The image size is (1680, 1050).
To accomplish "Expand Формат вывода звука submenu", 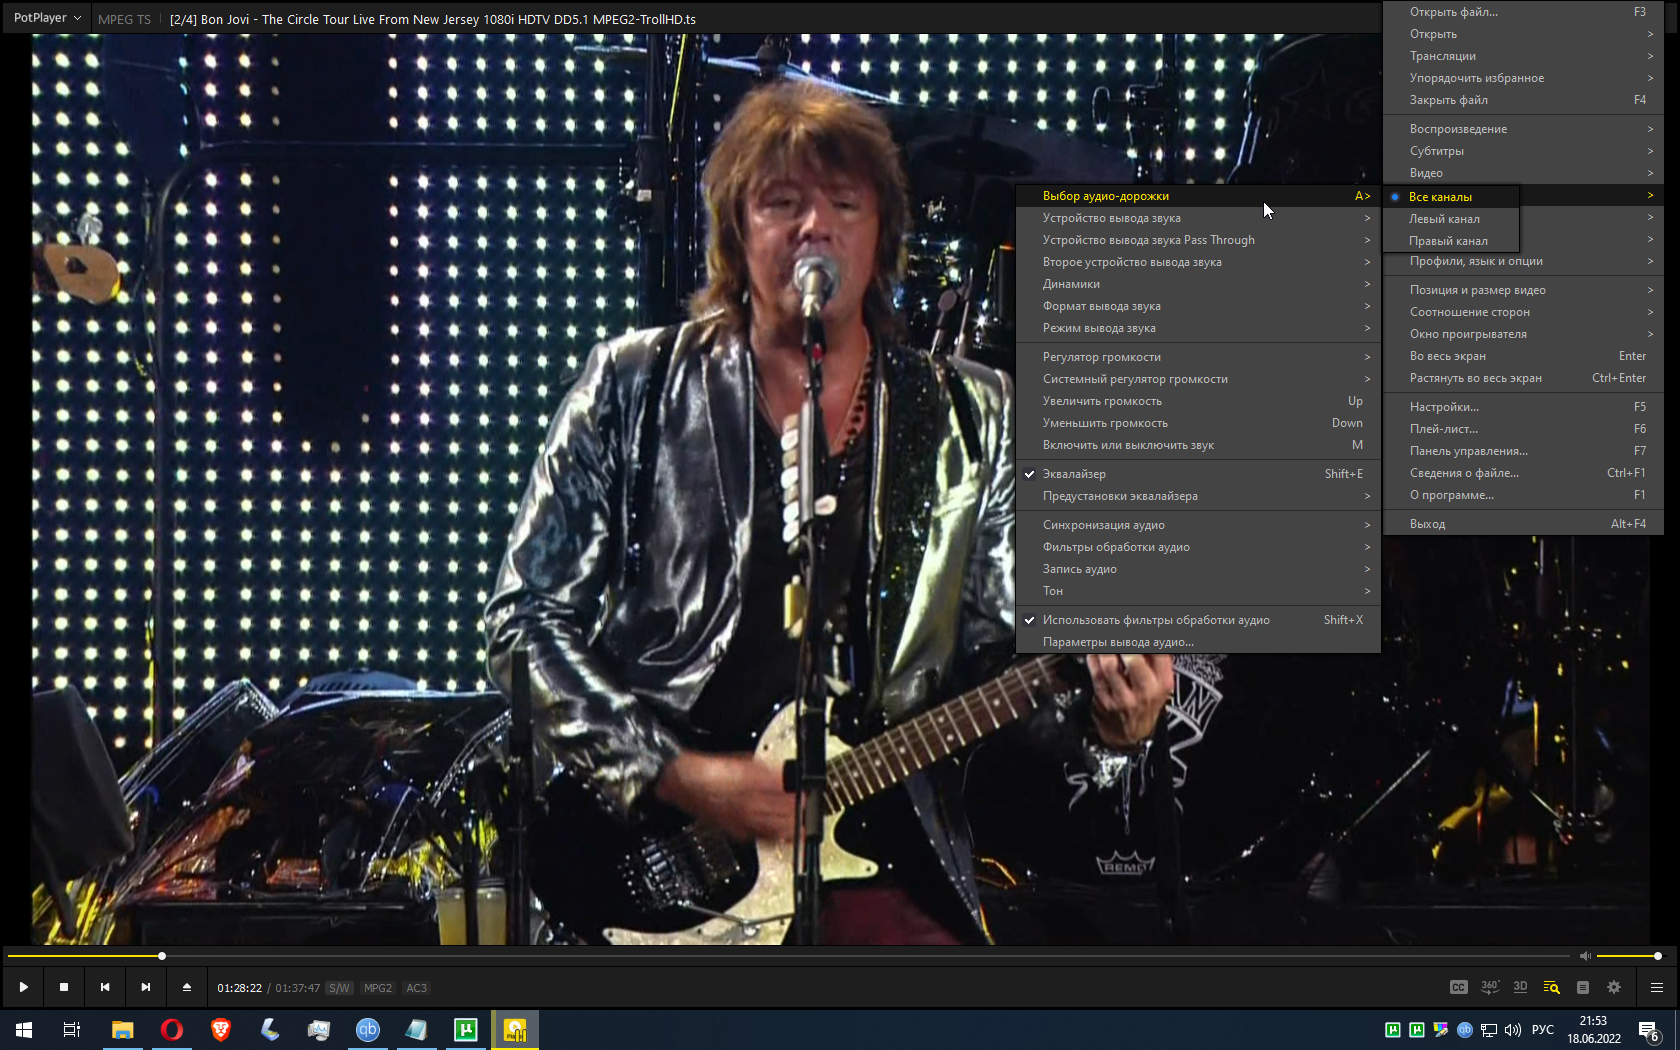I will pyautogui.click(x=1198, y=306).
